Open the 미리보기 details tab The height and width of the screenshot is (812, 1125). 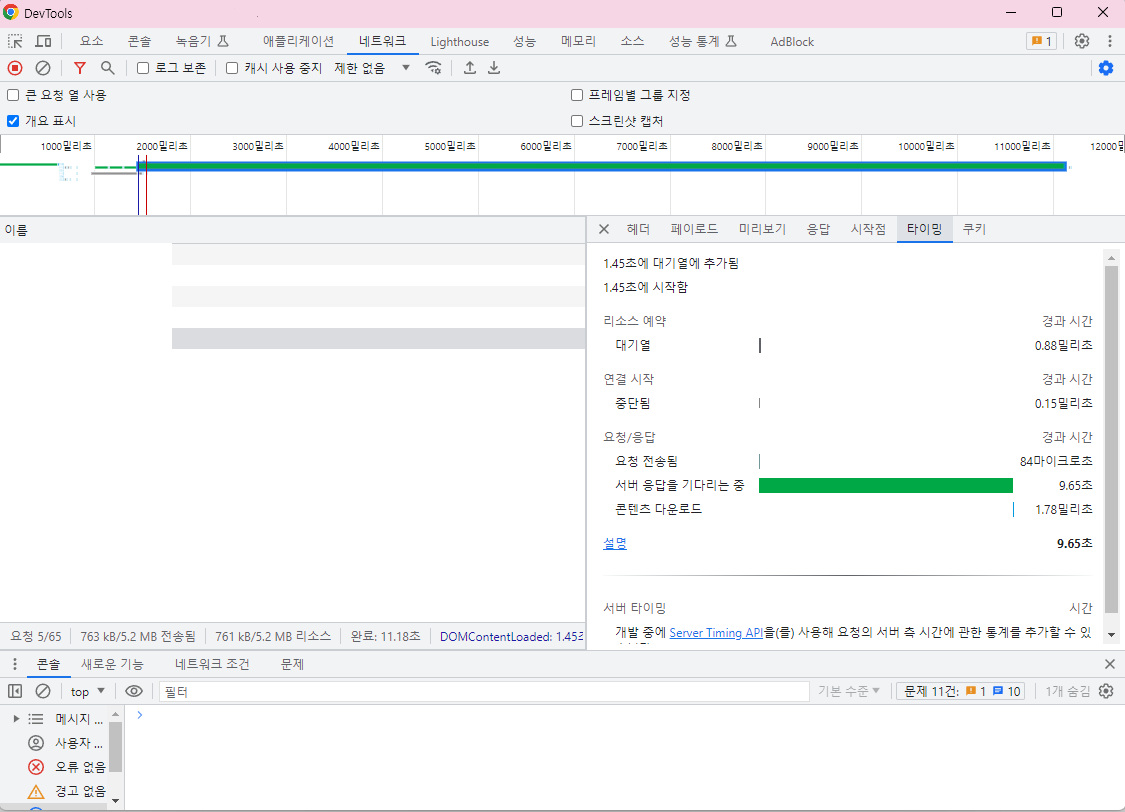click(x=762, y=230)
